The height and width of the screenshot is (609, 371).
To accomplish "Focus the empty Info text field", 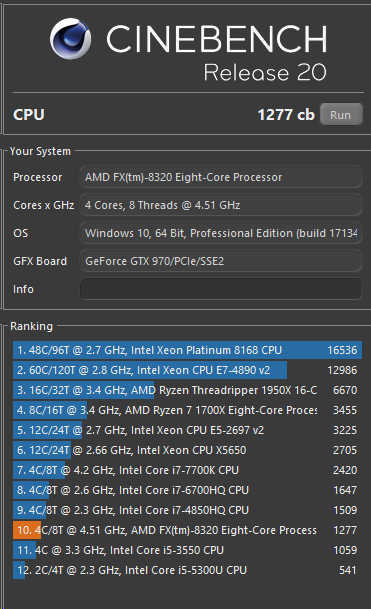I will tap(221, 289).
